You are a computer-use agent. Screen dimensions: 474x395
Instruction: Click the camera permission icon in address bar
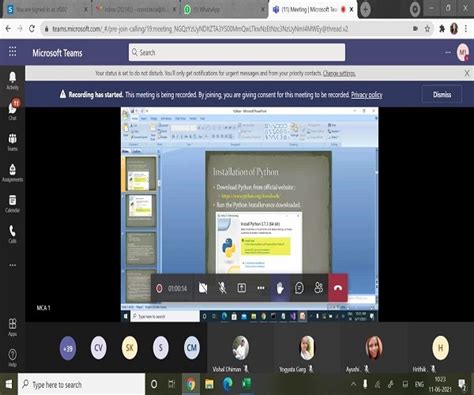tap(415, 29)
